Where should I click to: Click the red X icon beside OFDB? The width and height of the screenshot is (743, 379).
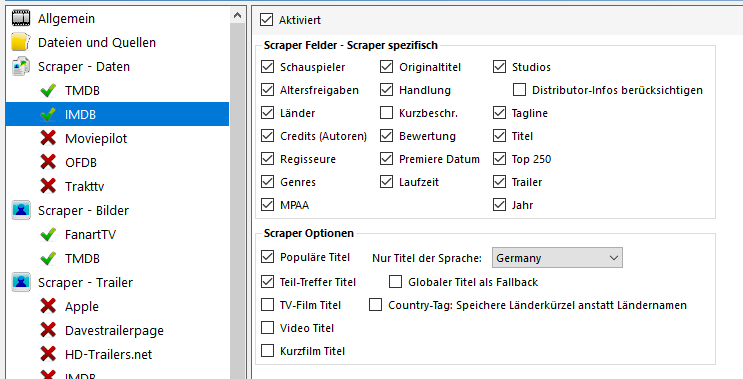48,162
